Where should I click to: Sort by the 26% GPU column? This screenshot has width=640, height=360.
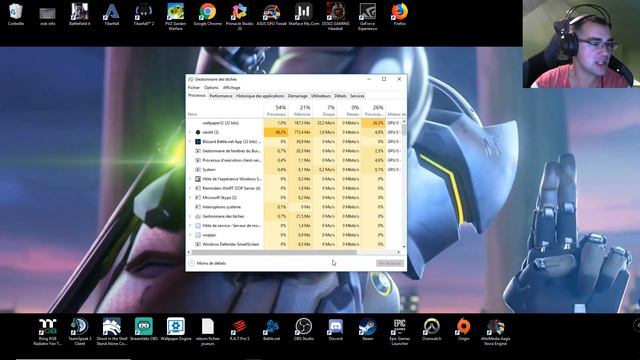click(373, 110)
